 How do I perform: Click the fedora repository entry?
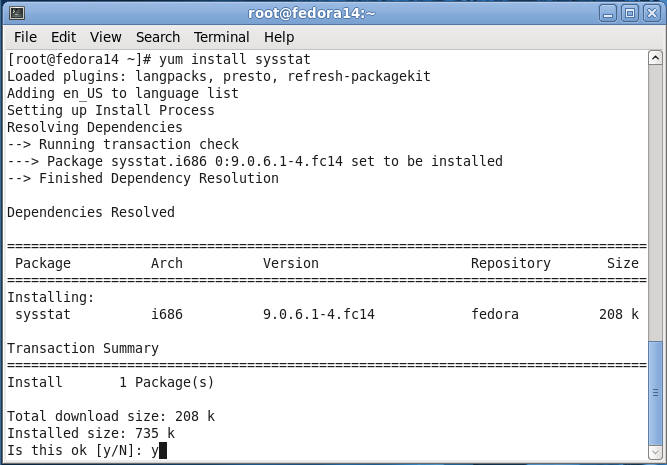pos(495,314)
